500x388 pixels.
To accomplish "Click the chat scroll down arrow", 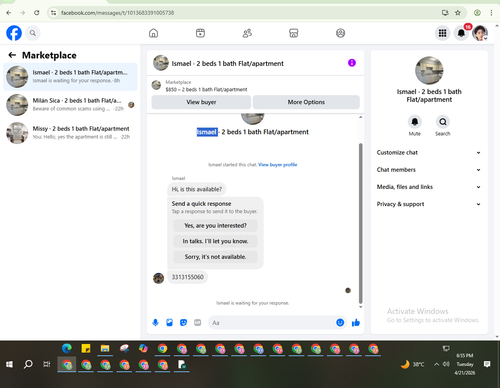I will (x=360, y=307).
